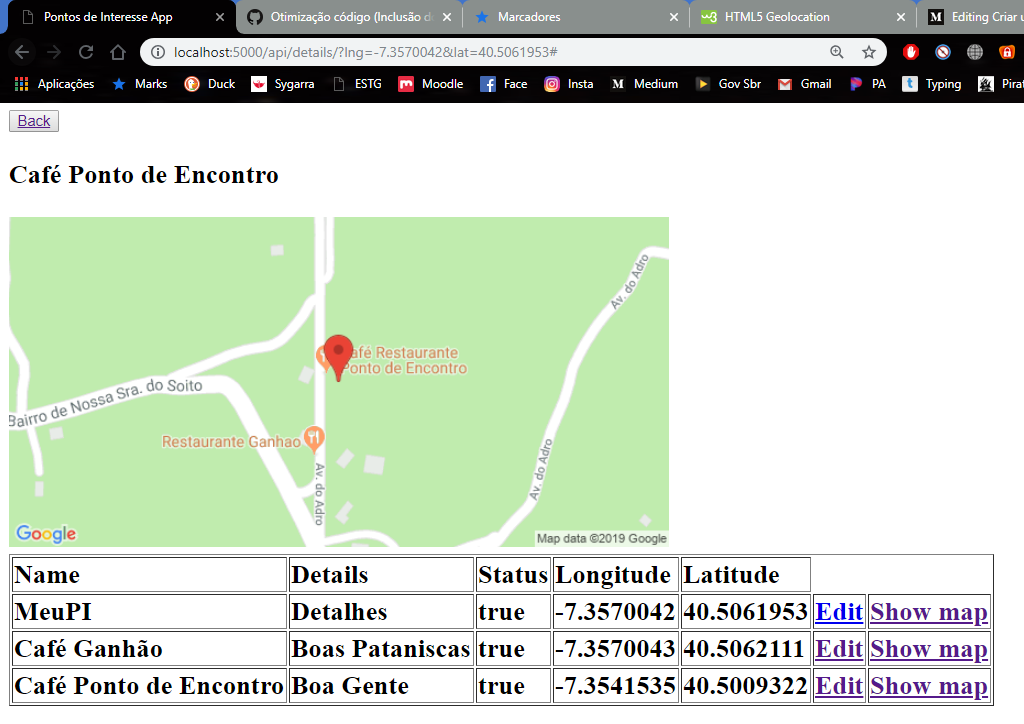1024x724 pixels.
Task: Click the Back button above the map
Action: [33, 120]
